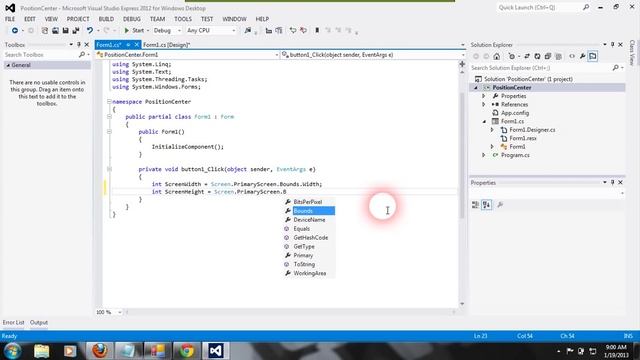The width and height of the screenshot is (640, 360).
Task: Click the View Code icon in Solution Explorer
Action: tap(572, 56)
